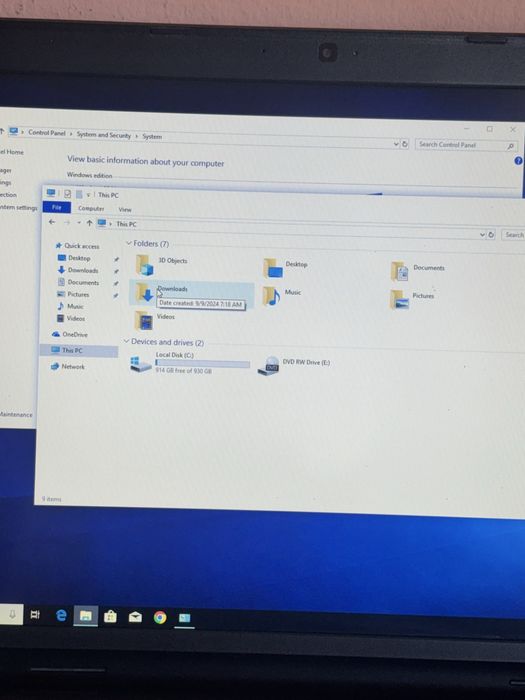Screen dimensions: 525x700
Task: Click System in Control Panel breadcrumb
Action: point(152,137)
